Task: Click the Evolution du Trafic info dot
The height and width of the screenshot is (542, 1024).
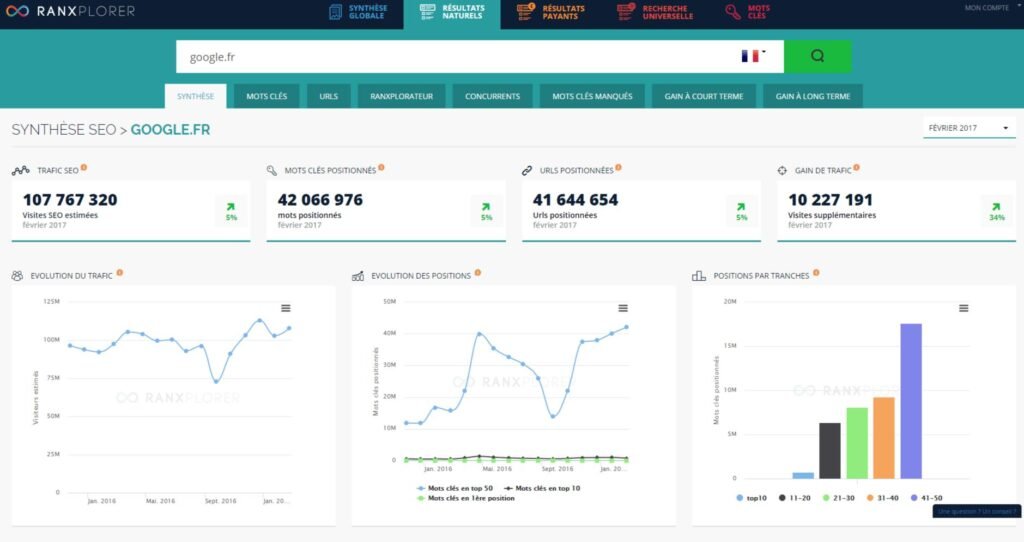Action: point(120,273)
